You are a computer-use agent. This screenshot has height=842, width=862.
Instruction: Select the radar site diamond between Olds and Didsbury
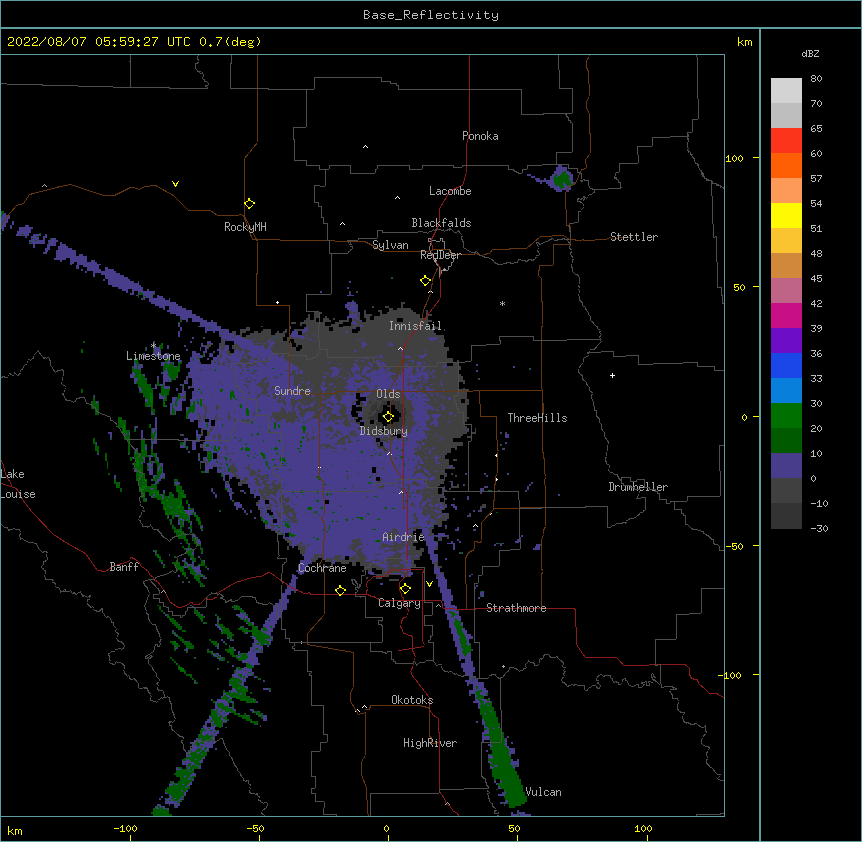point(388,417)
